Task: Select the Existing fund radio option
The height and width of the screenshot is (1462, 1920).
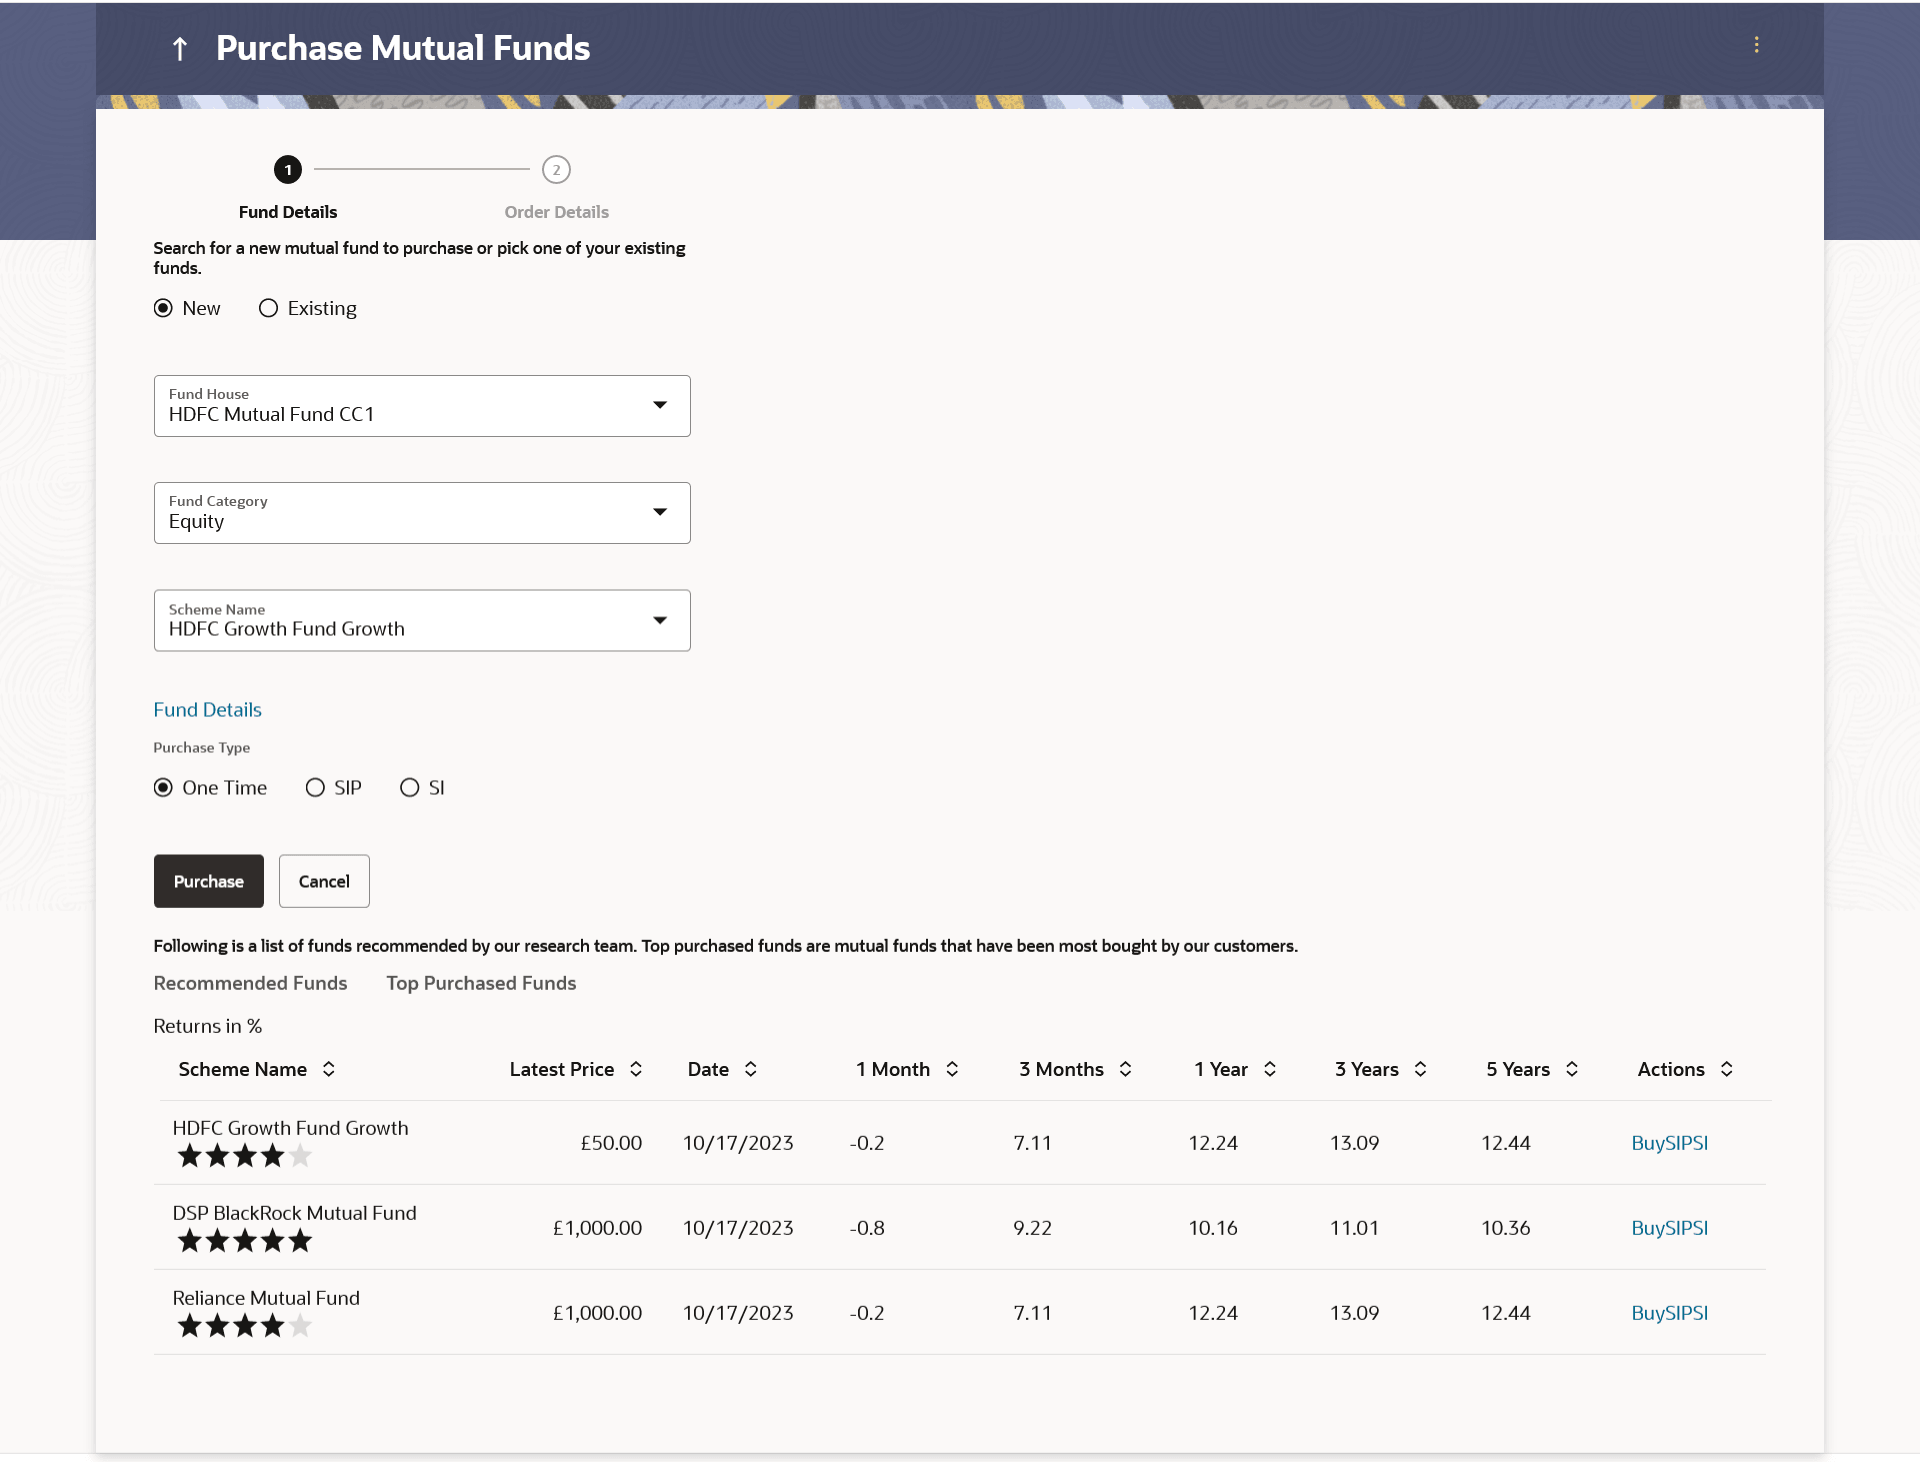Action: [268, 308]
